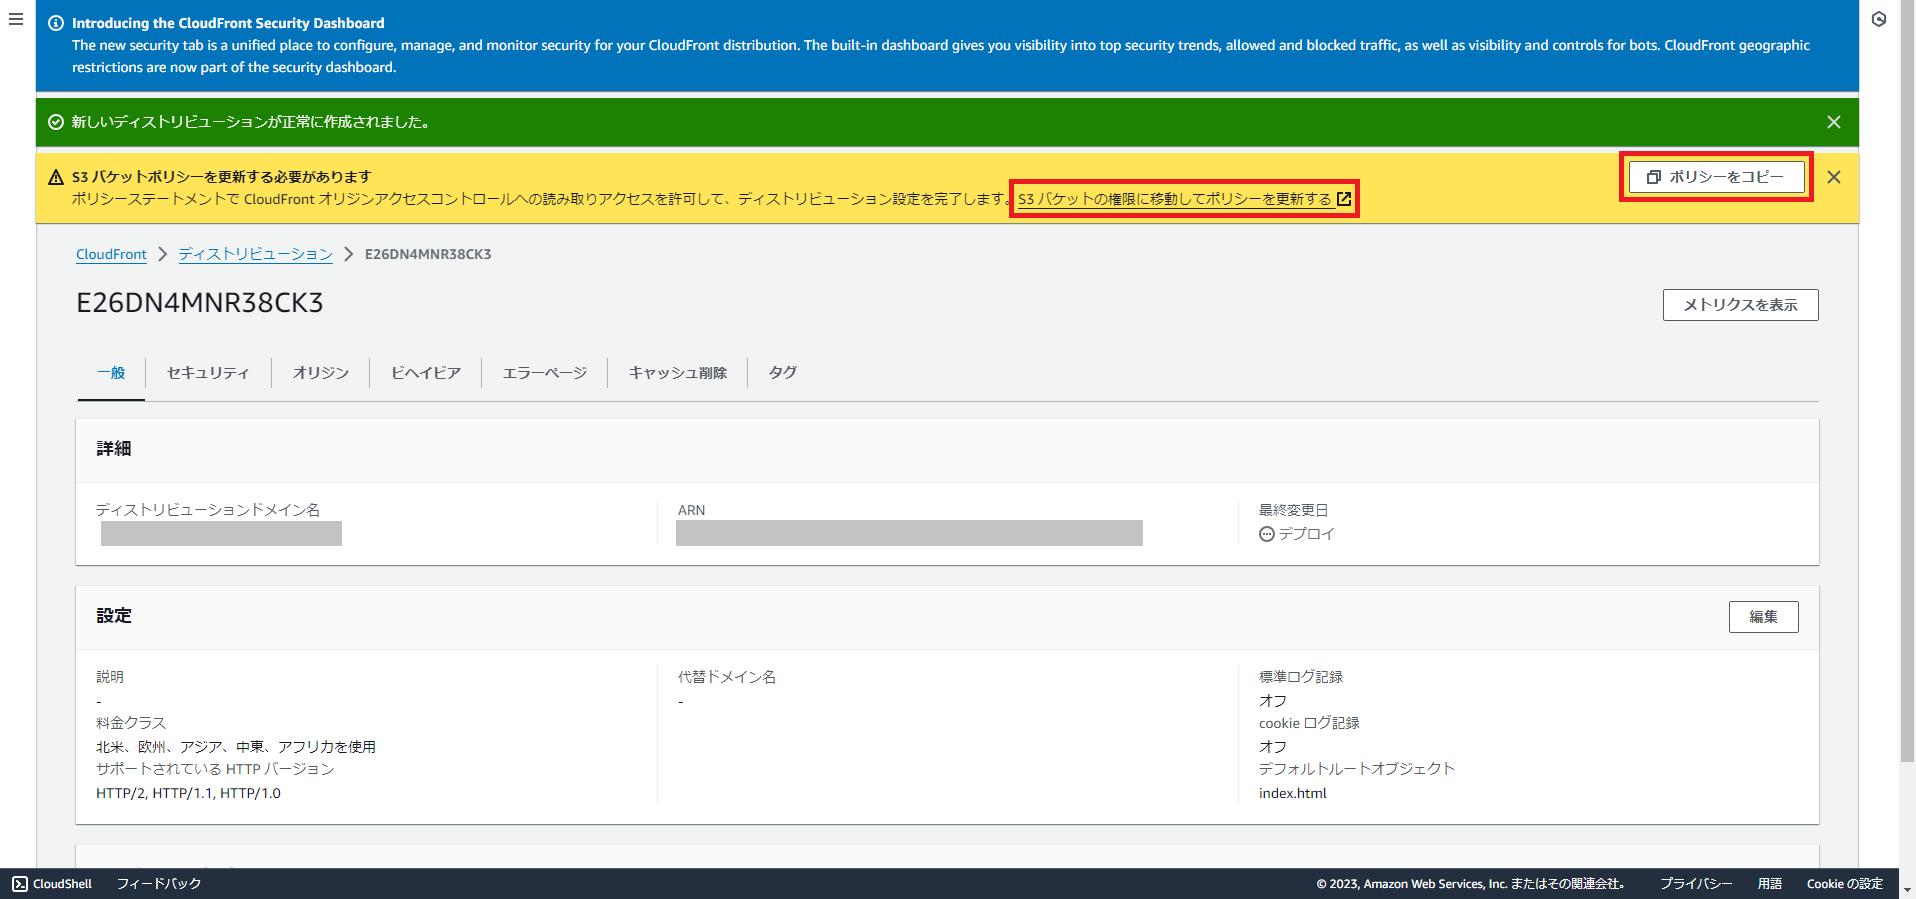
Task: Switch to the エラーページ tab
Action: (545, 373)
